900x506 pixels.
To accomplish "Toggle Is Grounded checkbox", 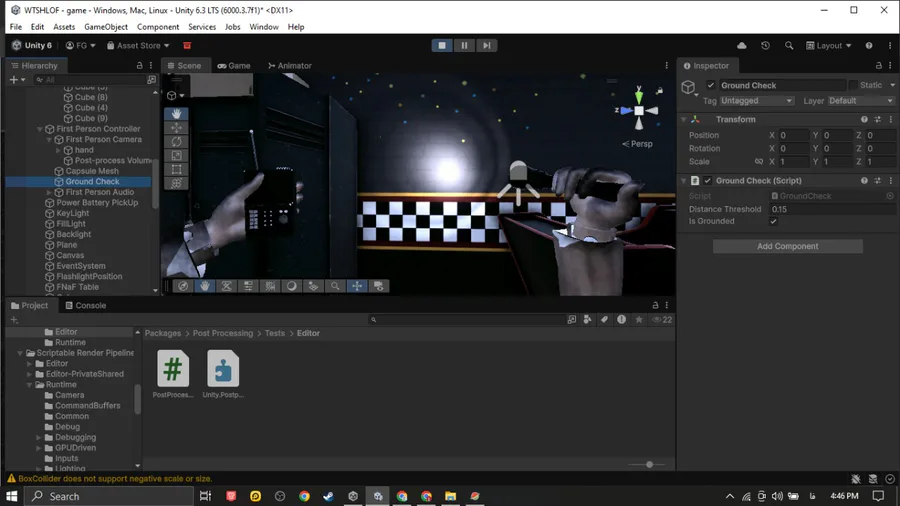I will (773, 221).
